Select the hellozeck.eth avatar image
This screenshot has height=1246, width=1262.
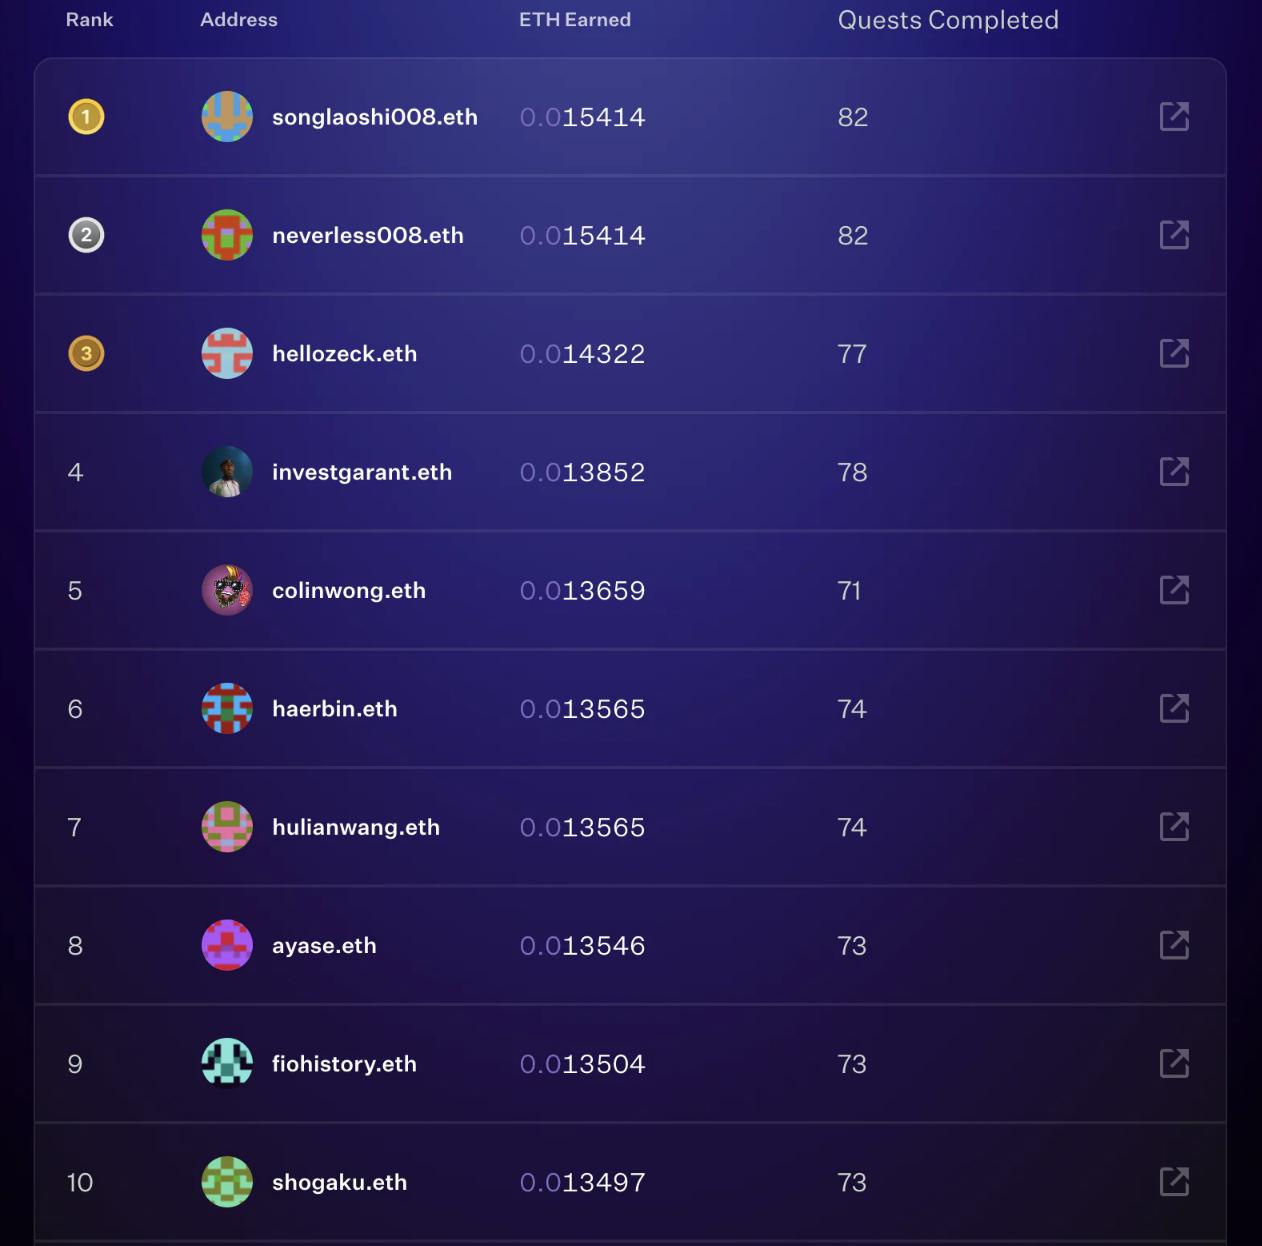click(227, 353)
